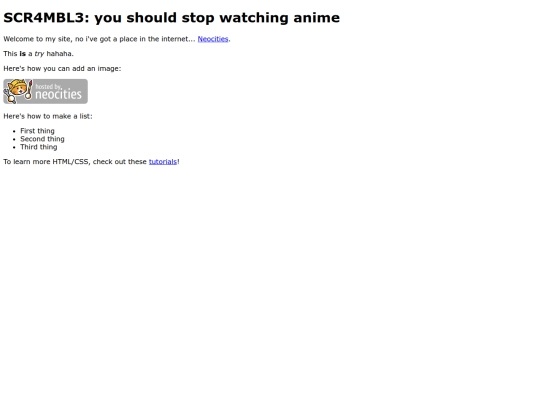Click the Third thing list item

[x=39, y=147]
